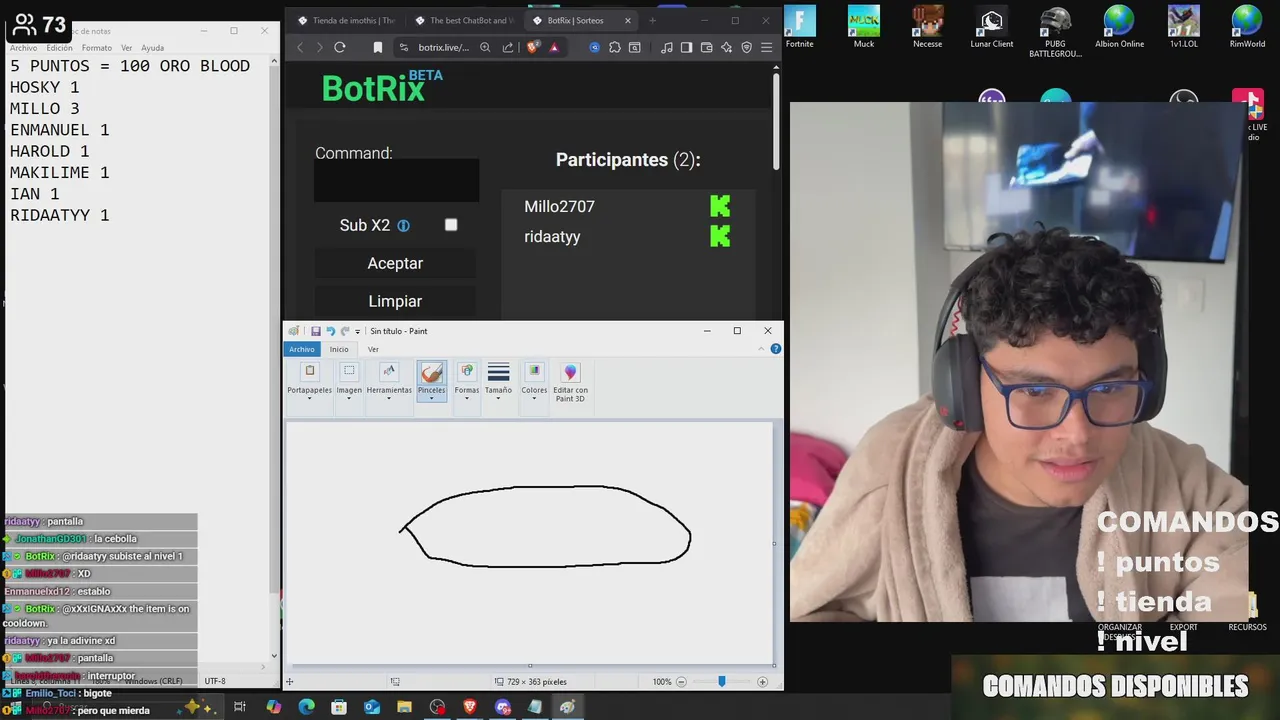The width and height of the screenshot is (1280, 720).
Task: Open Leo AI sparkle icon in browser
Action: click(727, 47)
